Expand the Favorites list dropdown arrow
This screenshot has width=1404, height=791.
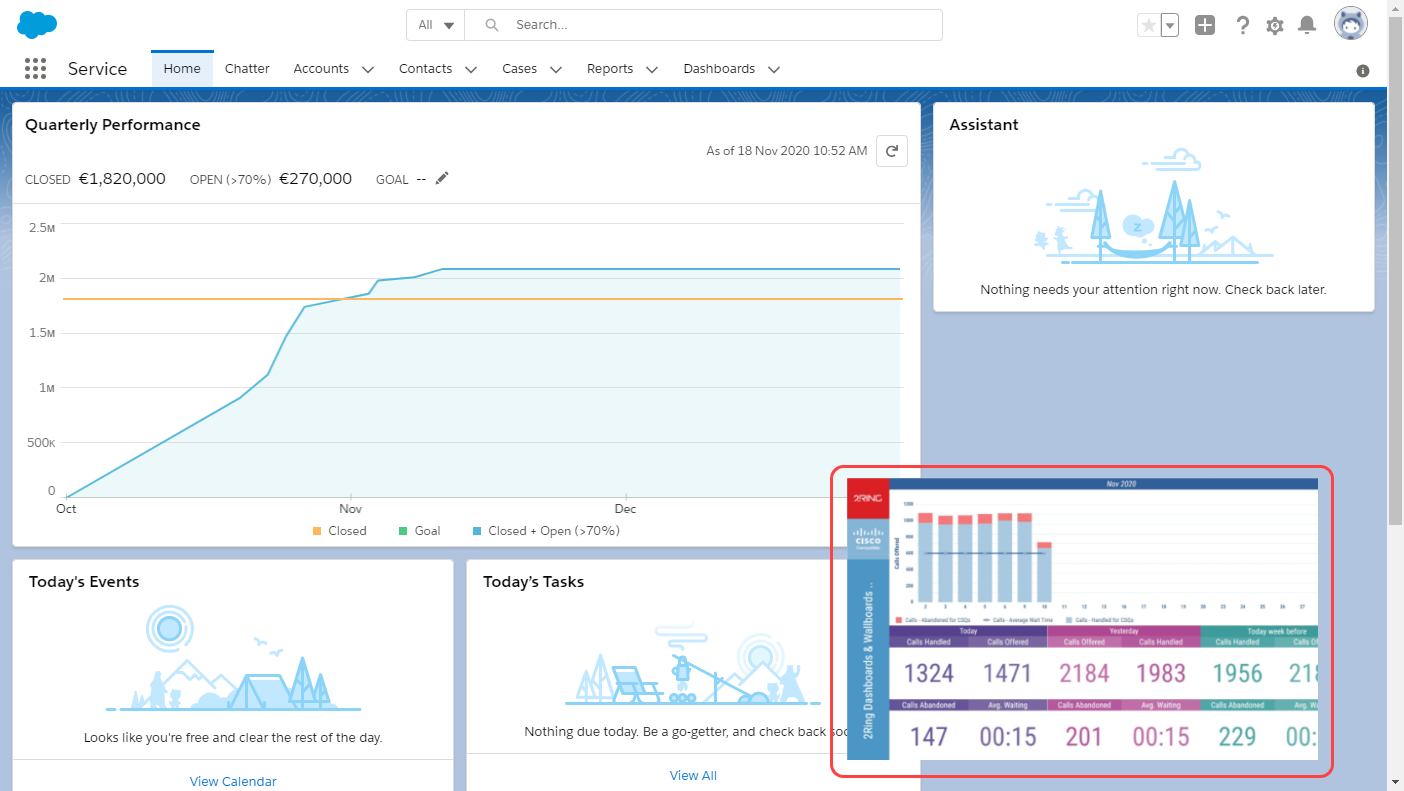click(x=1169, y=26)
